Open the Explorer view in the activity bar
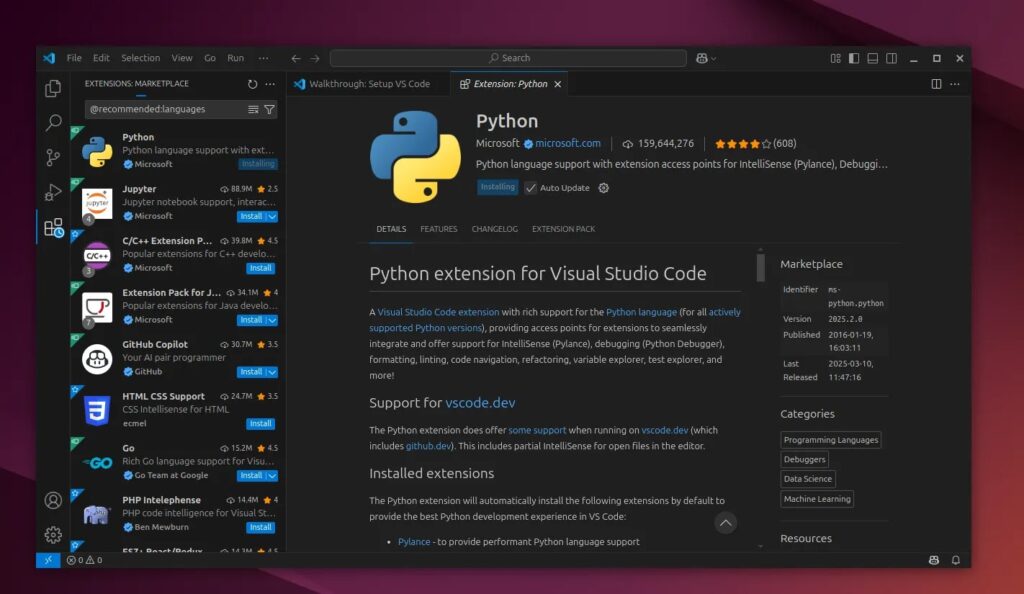This screenshot has width=1024, height=594. pyautogui.click(x=53, y=89)
